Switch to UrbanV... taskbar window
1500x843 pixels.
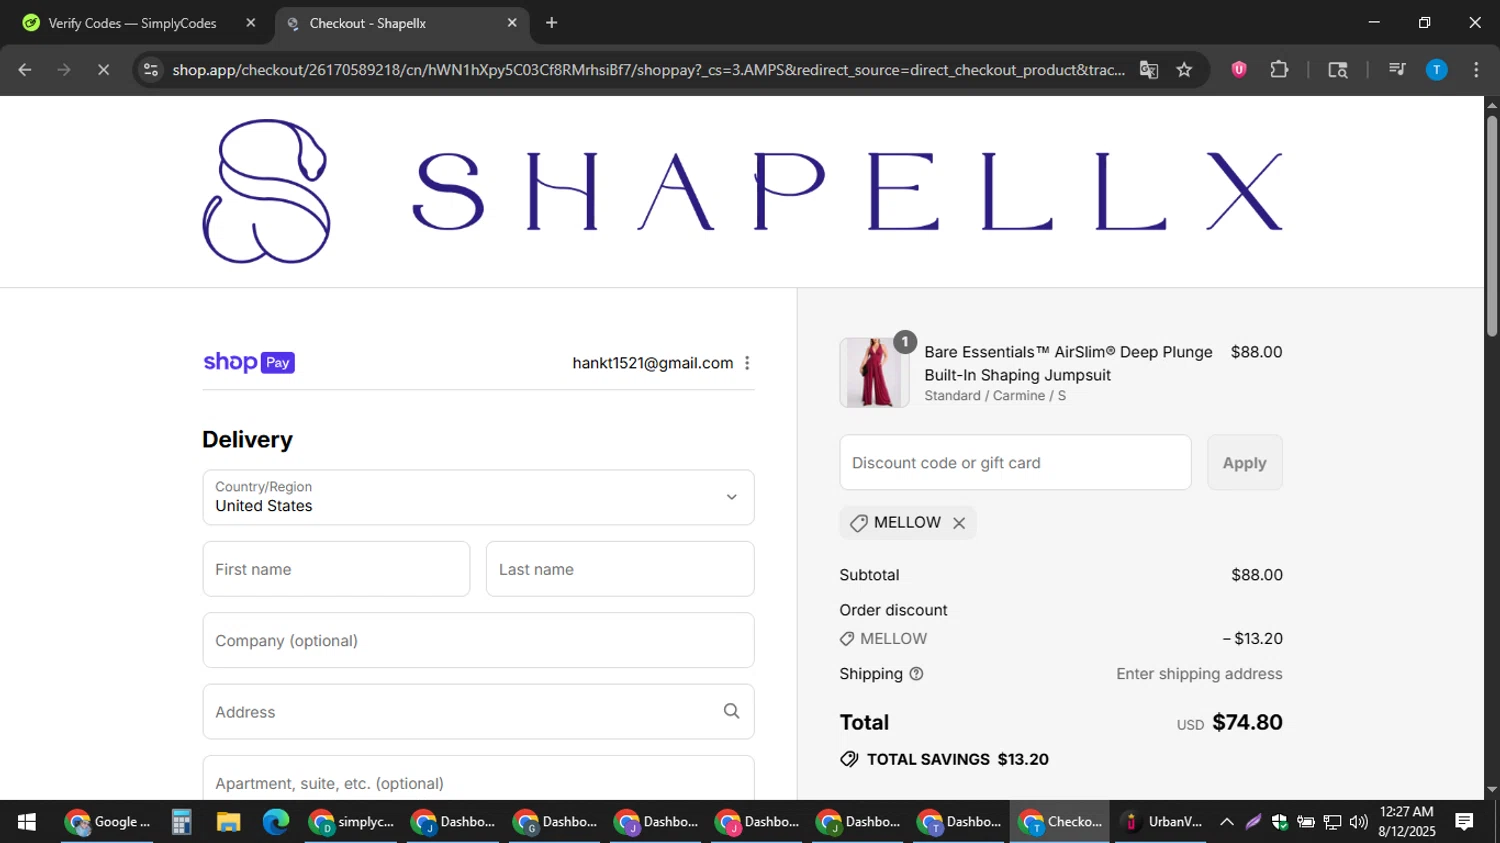pos(1162,822)
